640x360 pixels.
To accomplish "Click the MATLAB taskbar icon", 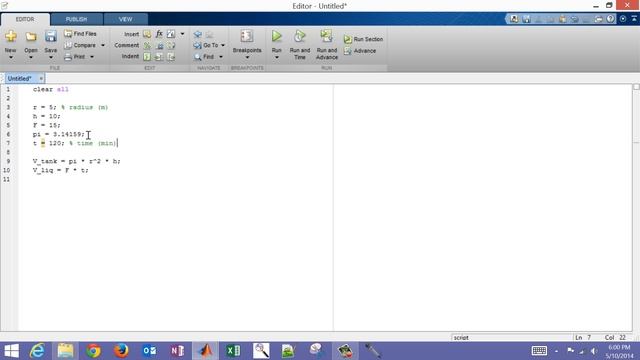I will pyautogui.click(x=206, y=351).
